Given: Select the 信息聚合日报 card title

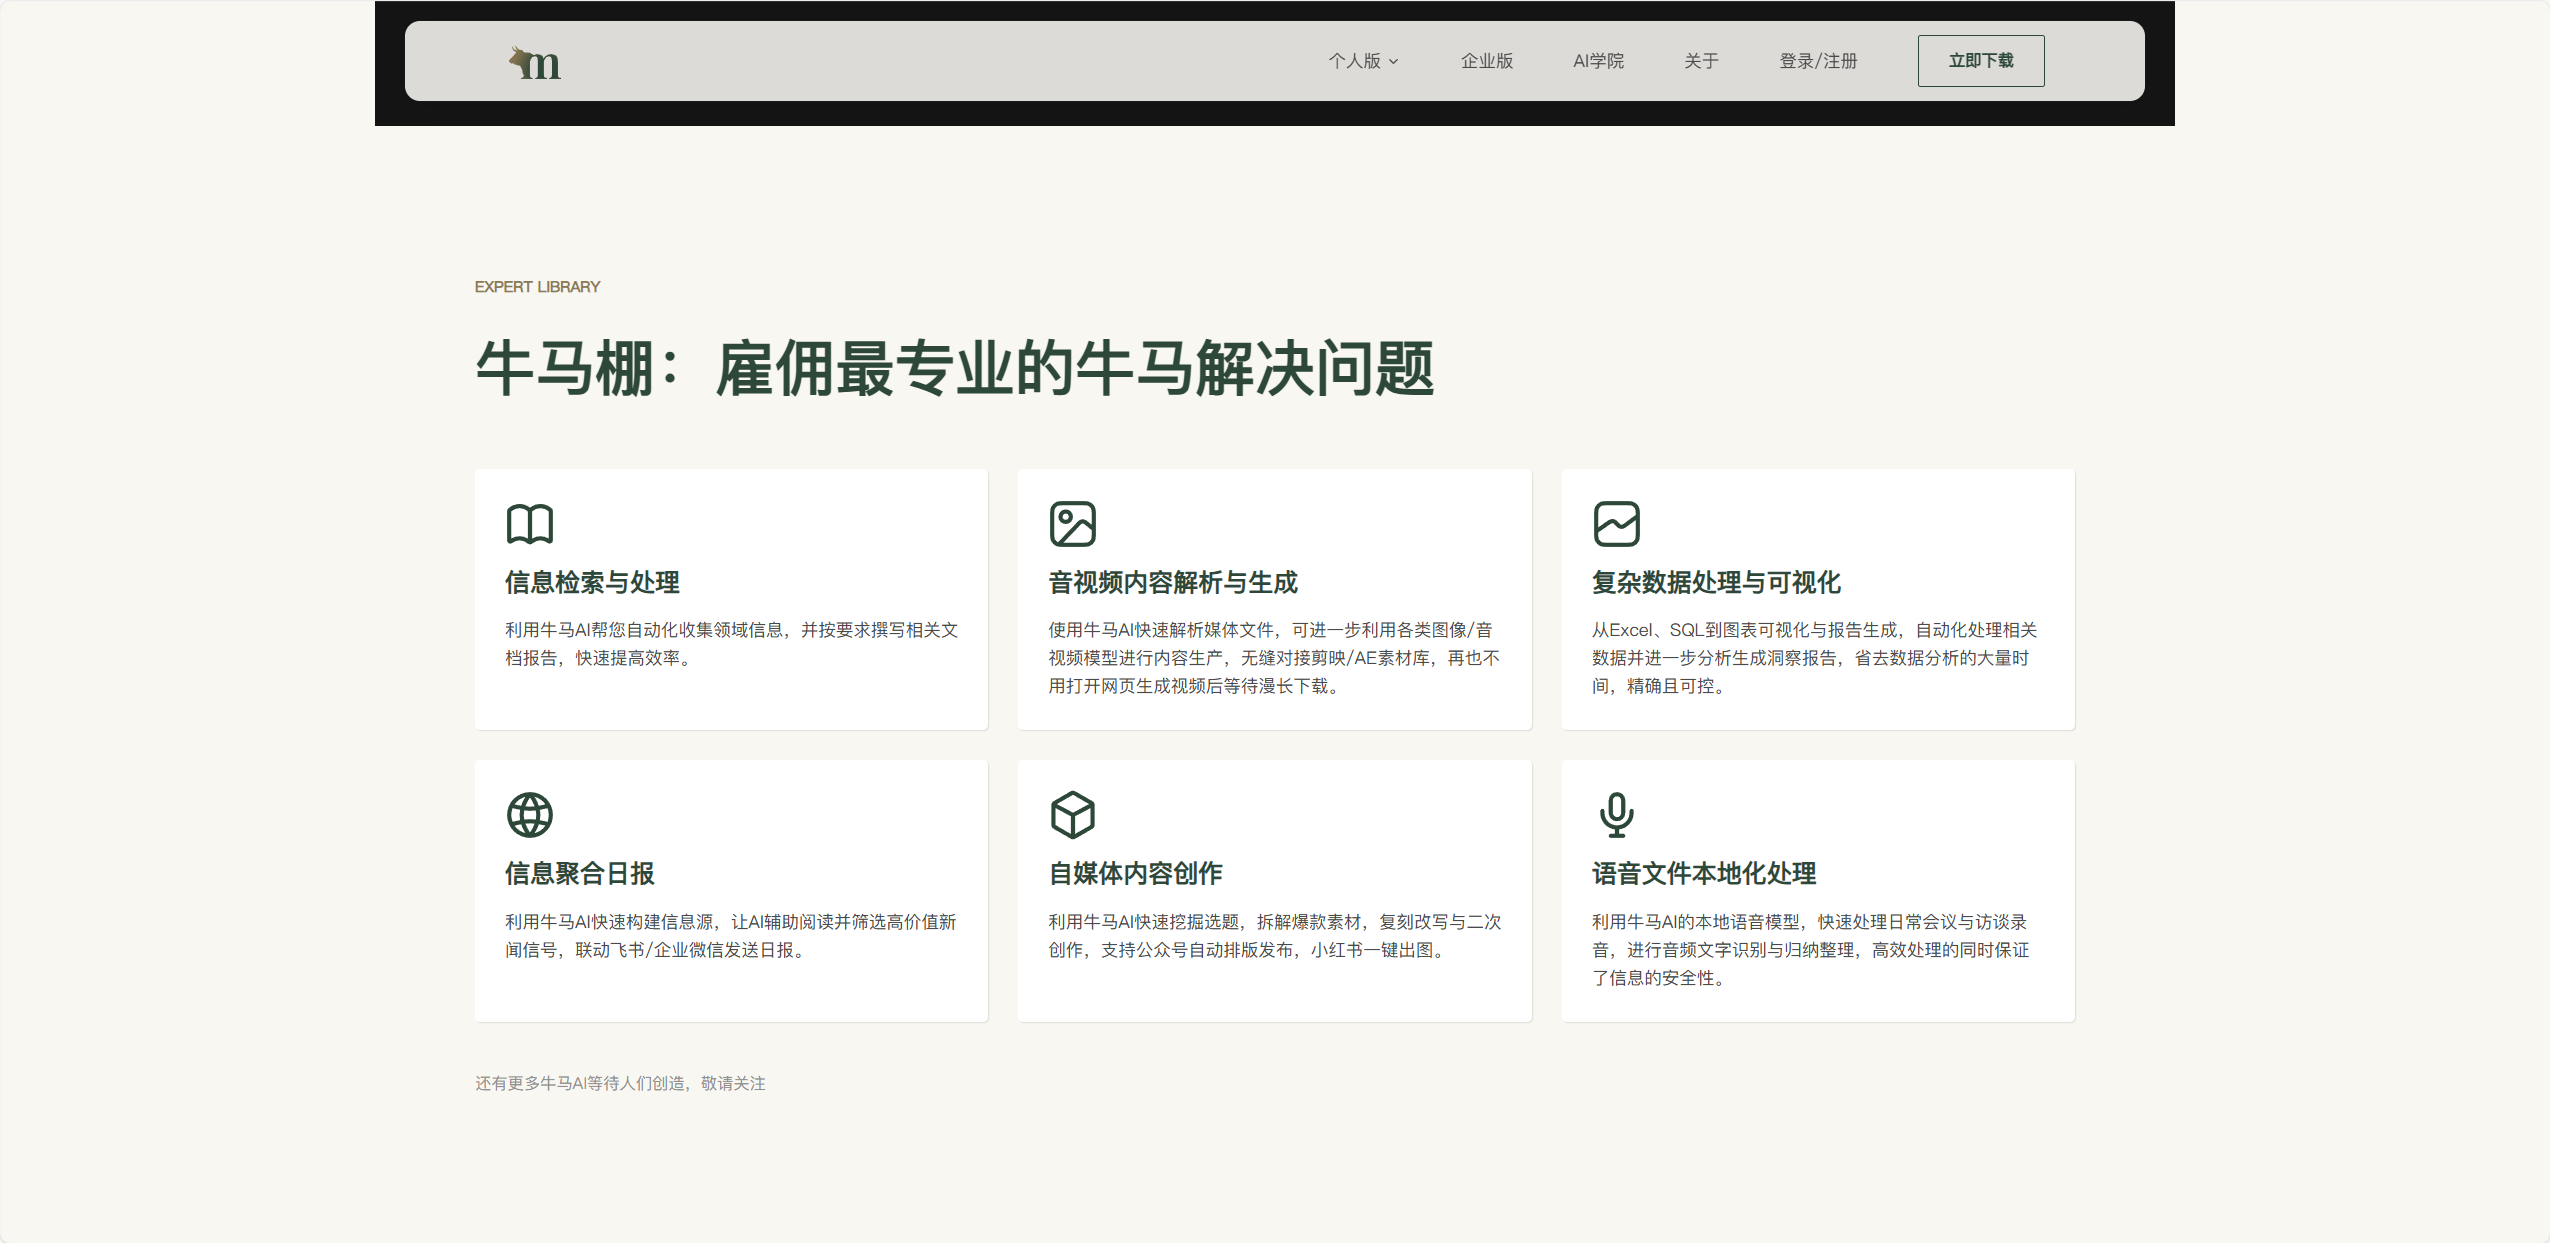Looking at the screenshot, I should (579, 873).
